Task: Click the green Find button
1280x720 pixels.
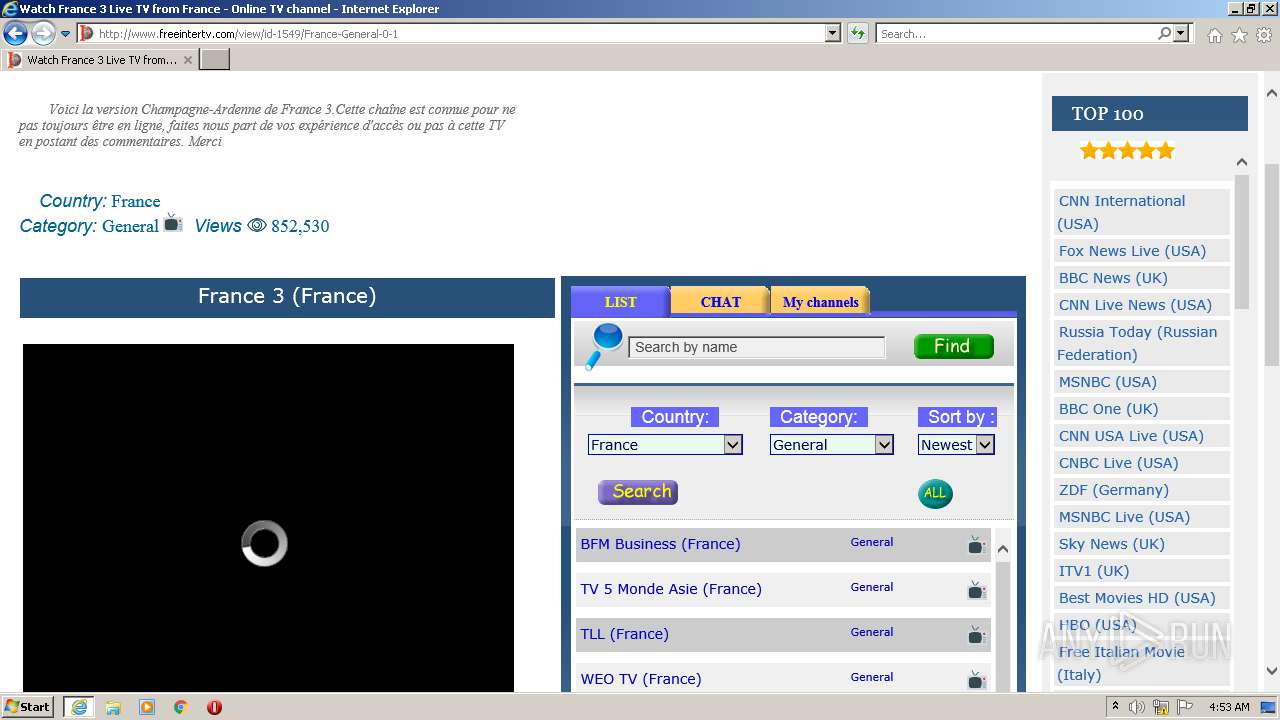Action: coord(954,346)
